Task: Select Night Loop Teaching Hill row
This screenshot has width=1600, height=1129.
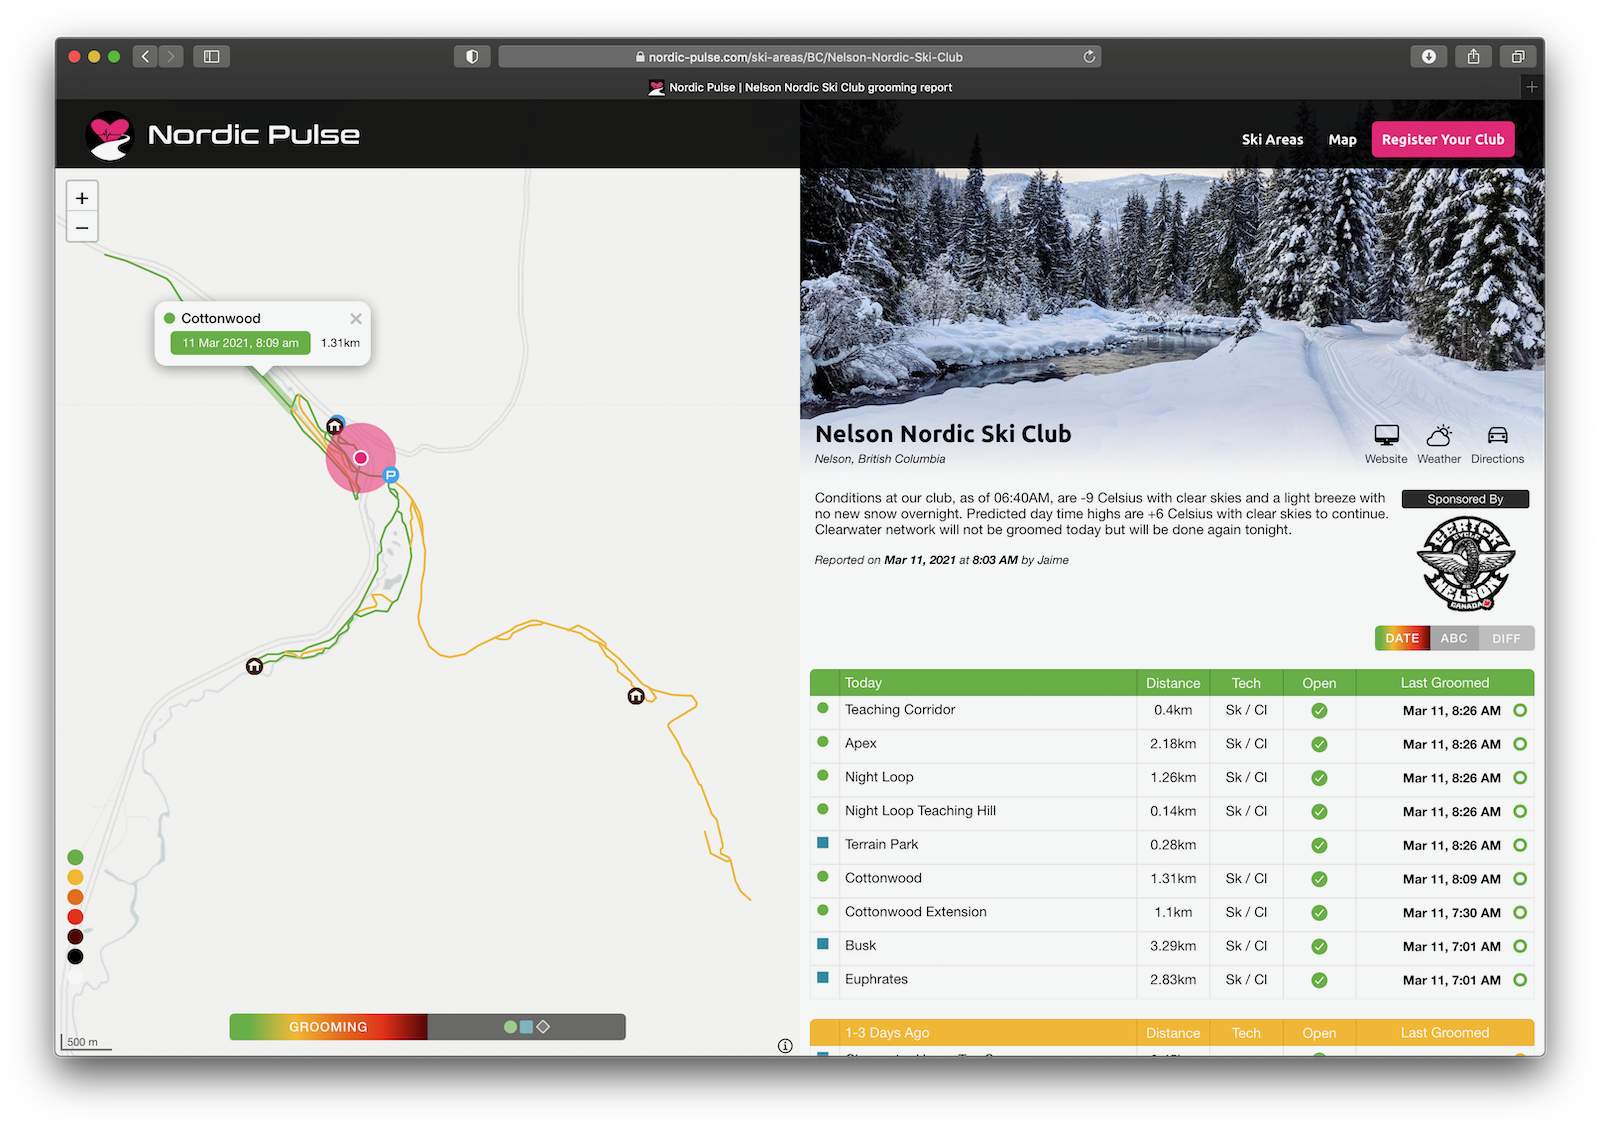Action: [x=1172, y=812]
